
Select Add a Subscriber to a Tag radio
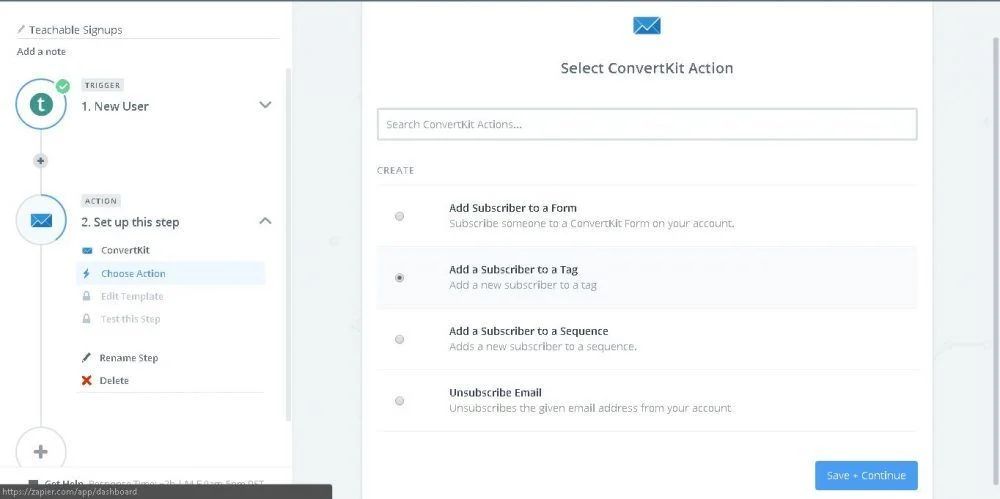click(400, 278)
